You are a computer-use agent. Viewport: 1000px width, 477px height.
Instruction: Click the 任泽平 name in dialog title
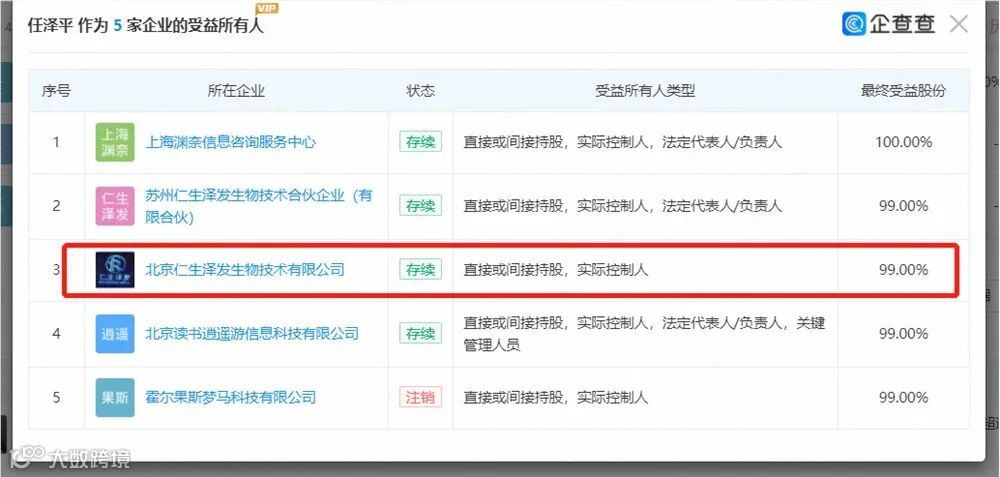click(x=49, y=26)
